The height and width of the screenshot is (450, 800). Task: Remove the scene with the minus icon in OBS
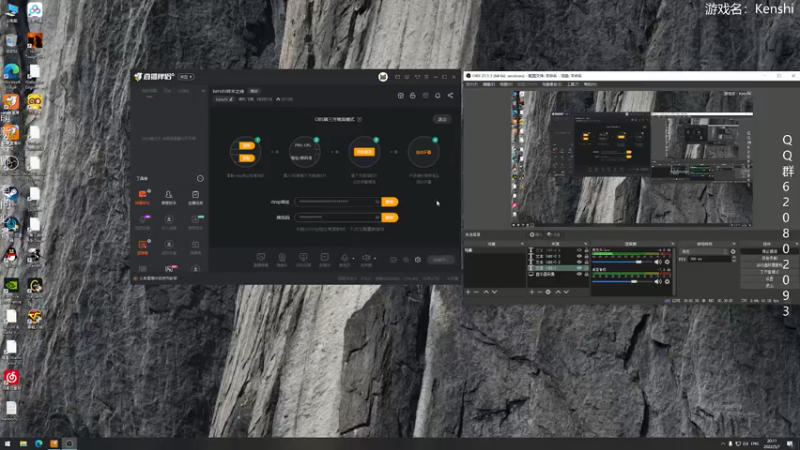tap(477, 292)
